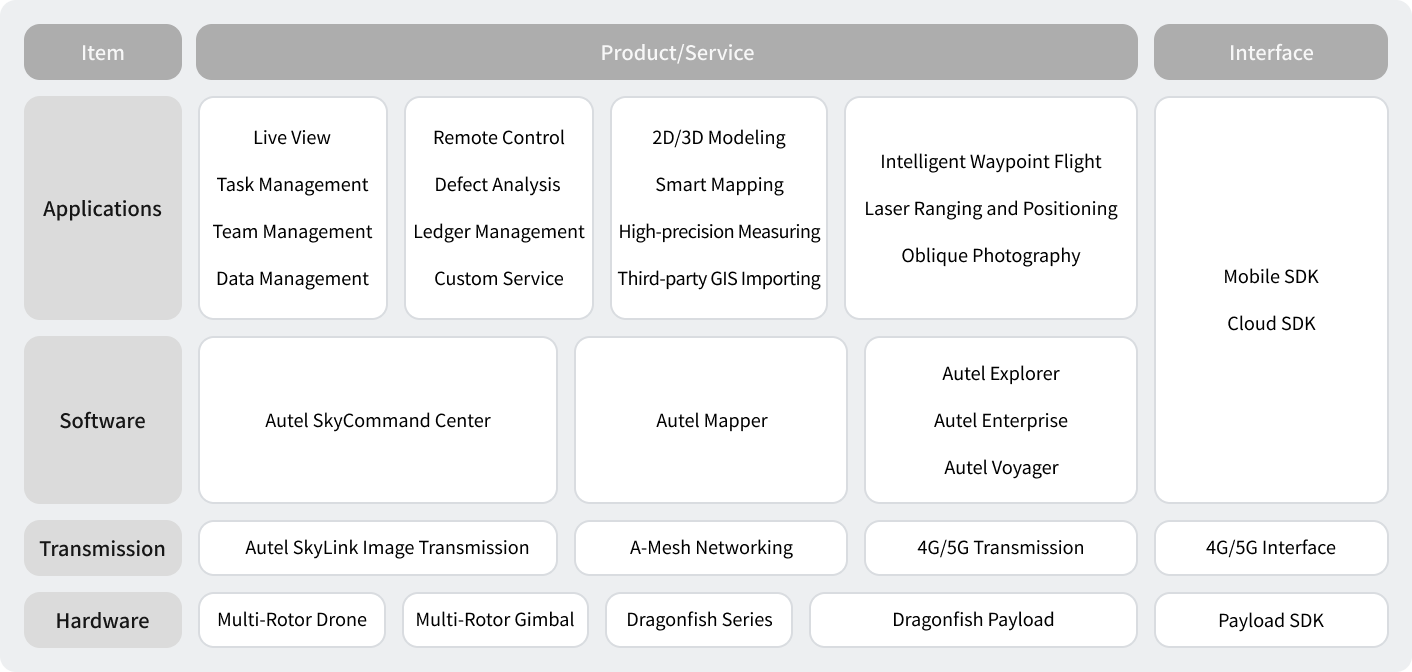
Task: Select the Hardware row label
Action: point(102,620)
